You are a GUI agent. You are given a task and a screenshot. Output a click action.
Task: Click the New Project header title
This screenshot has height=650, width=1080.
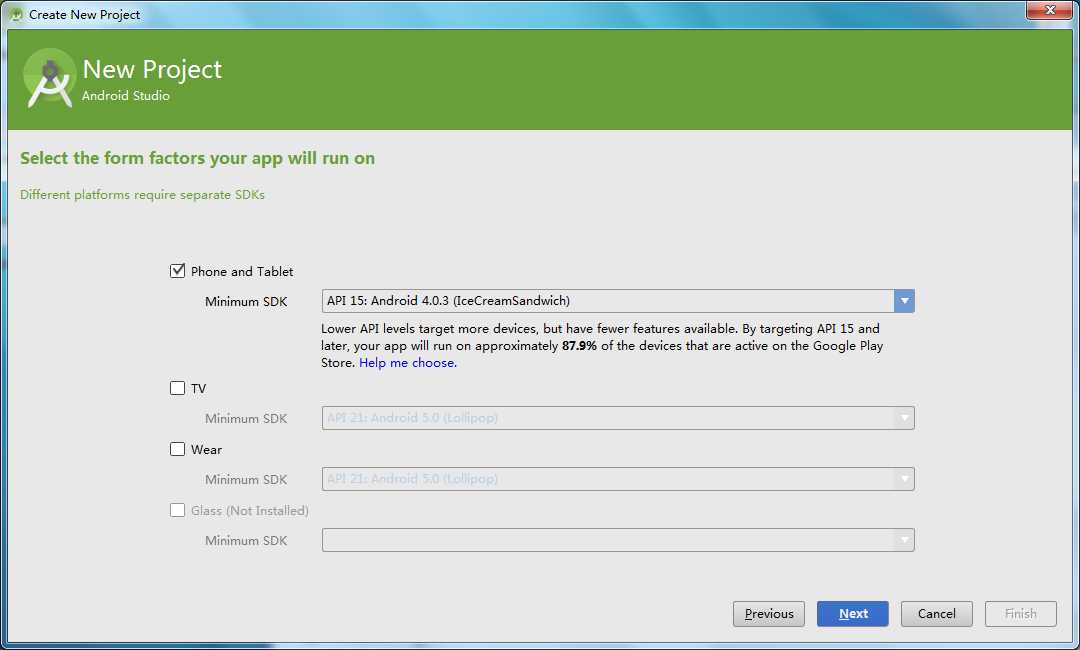[152, 69]
